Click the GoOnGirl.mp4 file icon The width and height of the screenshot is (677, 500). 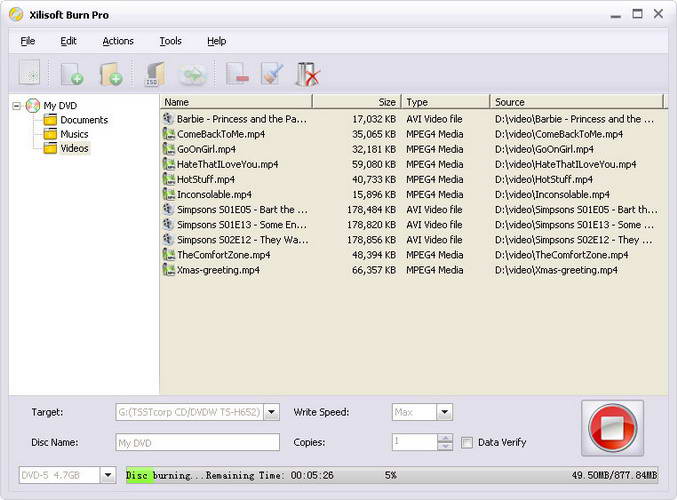click(168, 149)
